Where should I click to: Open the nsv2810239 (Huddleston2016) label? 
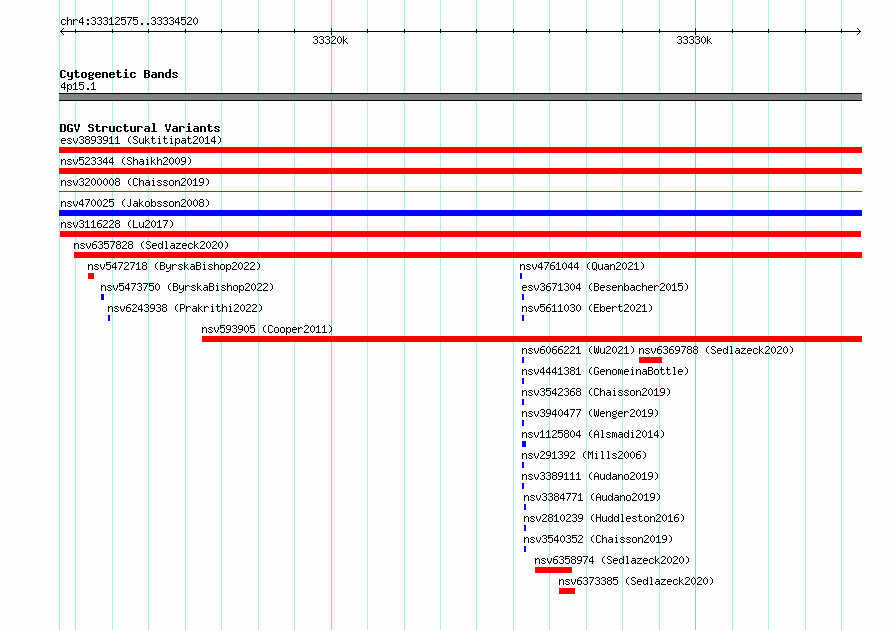click(604, 518)
